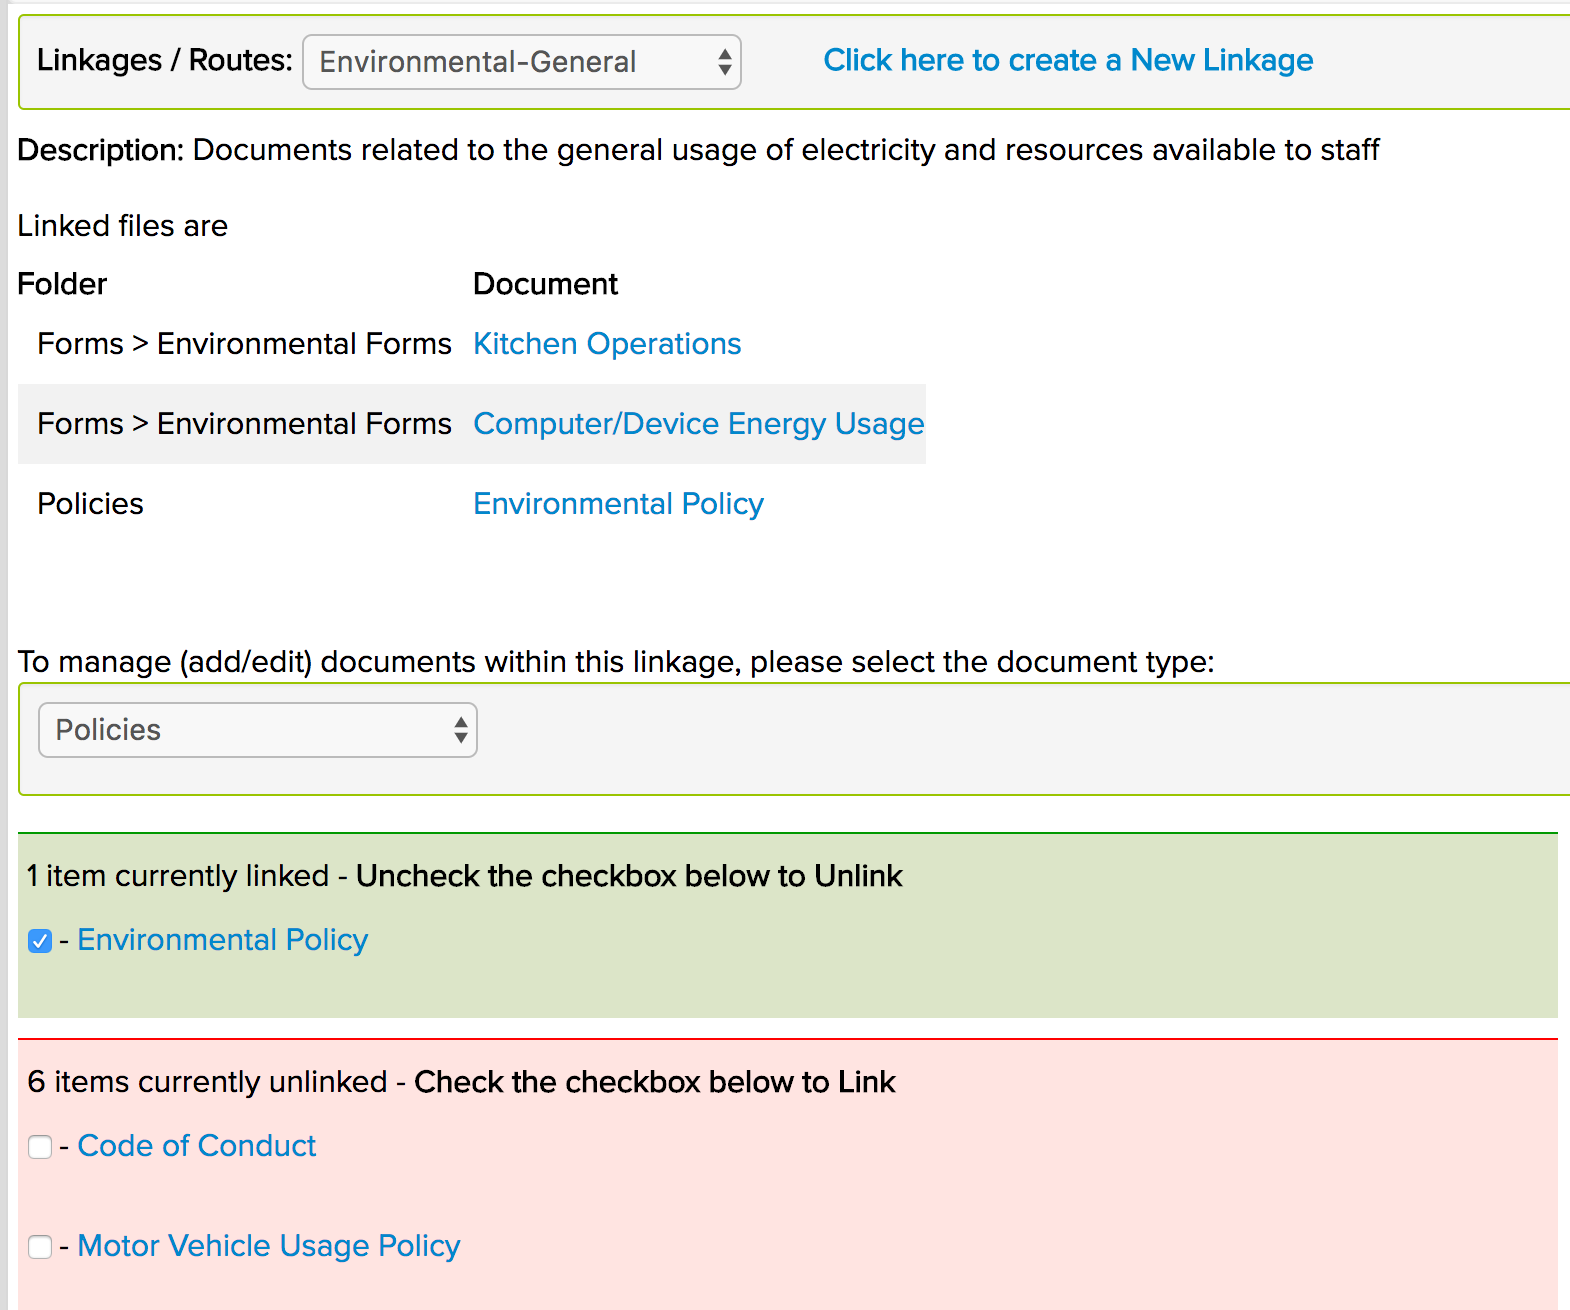This screenshot has width=1570, height=1310.
Task: Open Environmental Policy link in linked section
Action: point(223,940)
